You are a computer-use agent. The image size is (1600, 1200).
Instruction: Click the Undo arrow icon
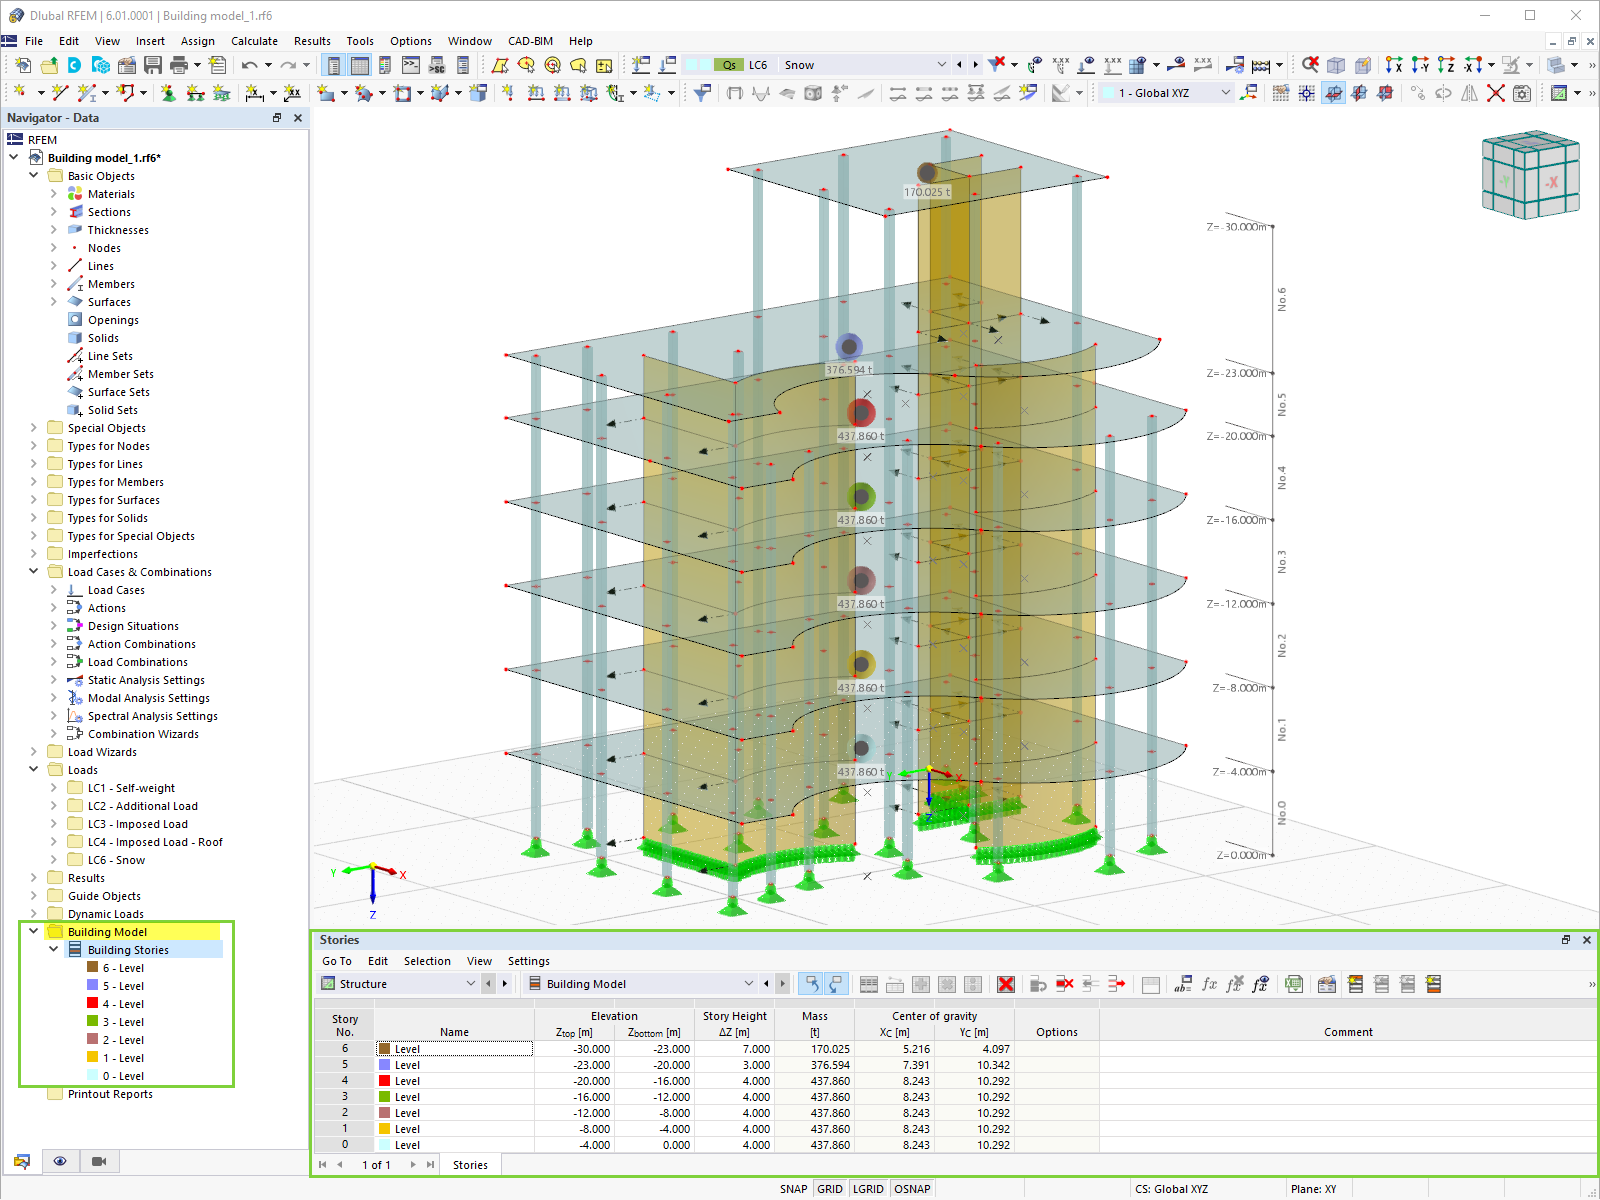[x=249, y=65]
